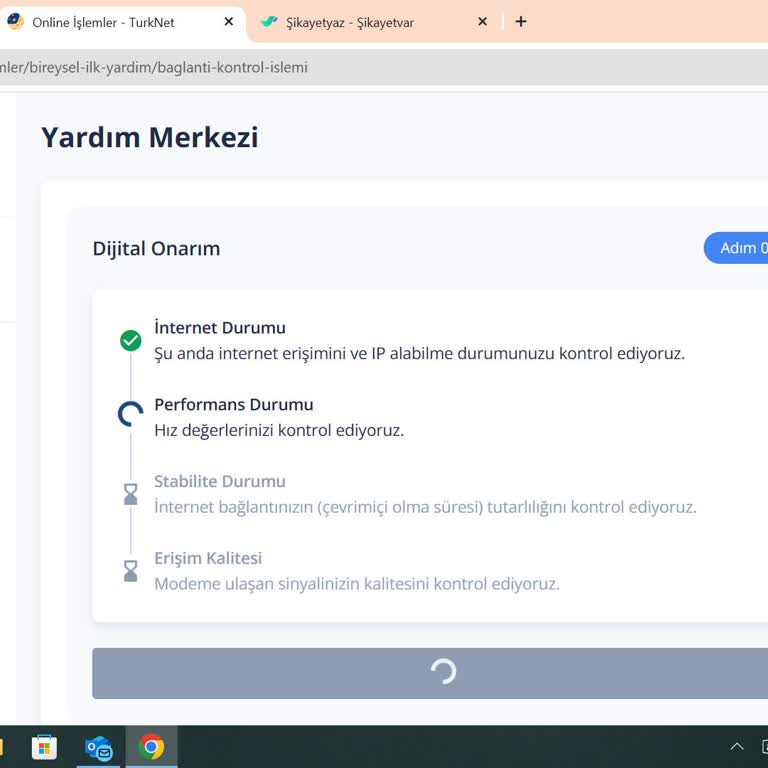Click the 'Dijital Onarım' title
Viewport: 768px width, 768px height.
[156, 249]
